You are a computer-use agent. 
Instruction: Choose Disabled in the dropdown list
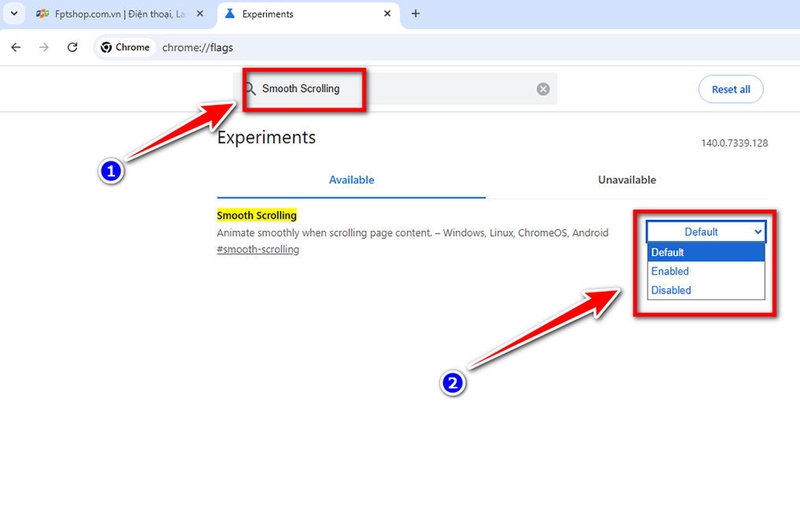(x=706, y=290)
